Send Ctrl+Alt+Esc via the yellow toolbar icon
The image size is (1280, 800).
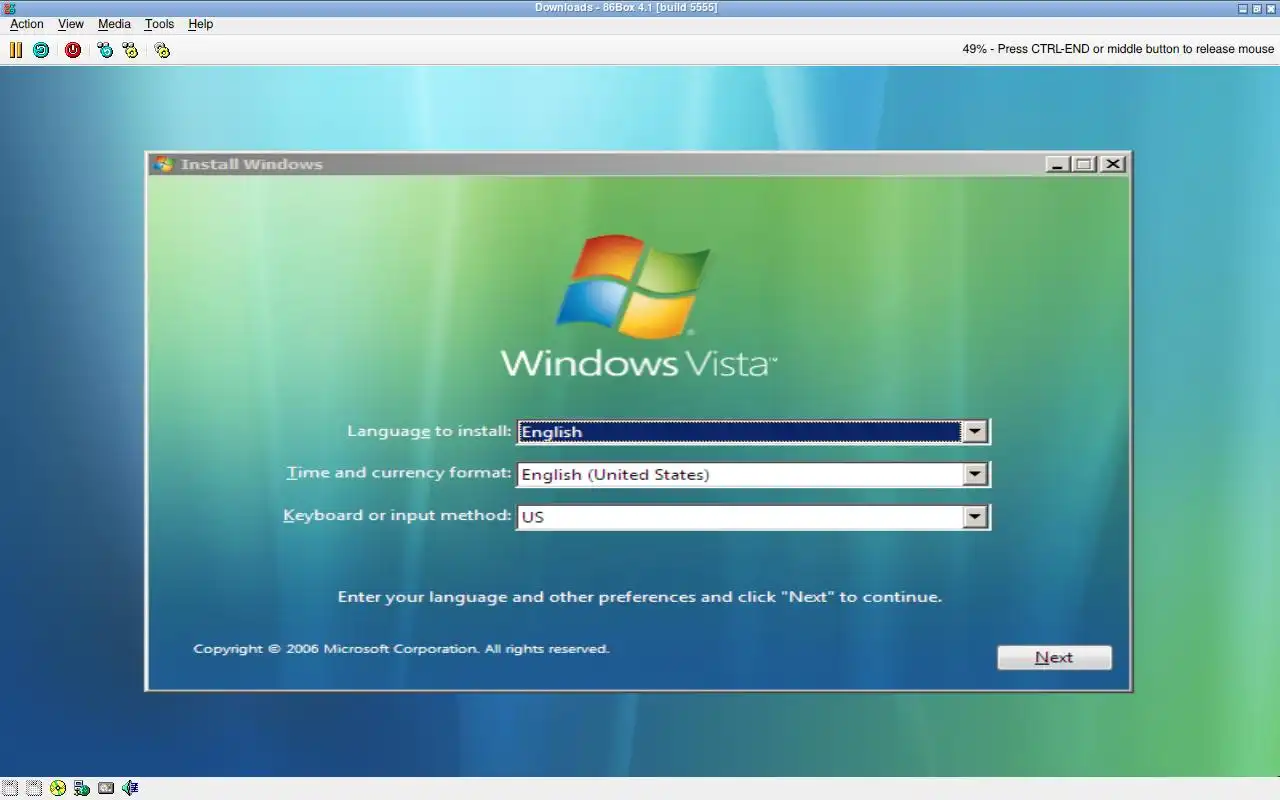130,49
